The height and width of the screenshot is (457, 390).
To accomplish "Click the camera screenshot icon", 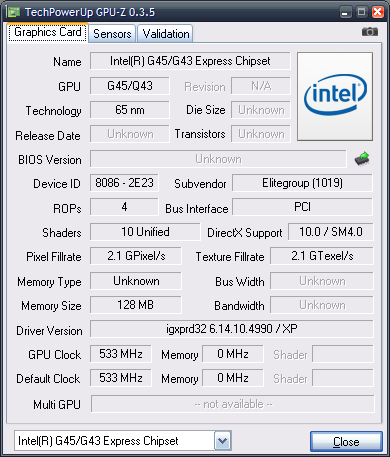I will 370,32.
